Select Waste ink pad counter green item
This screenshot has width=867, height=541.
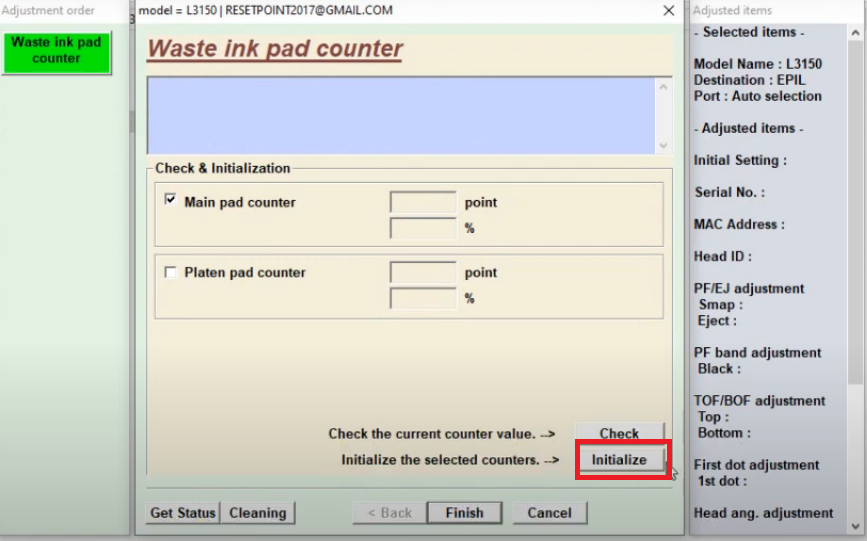(x=56, y=51)
